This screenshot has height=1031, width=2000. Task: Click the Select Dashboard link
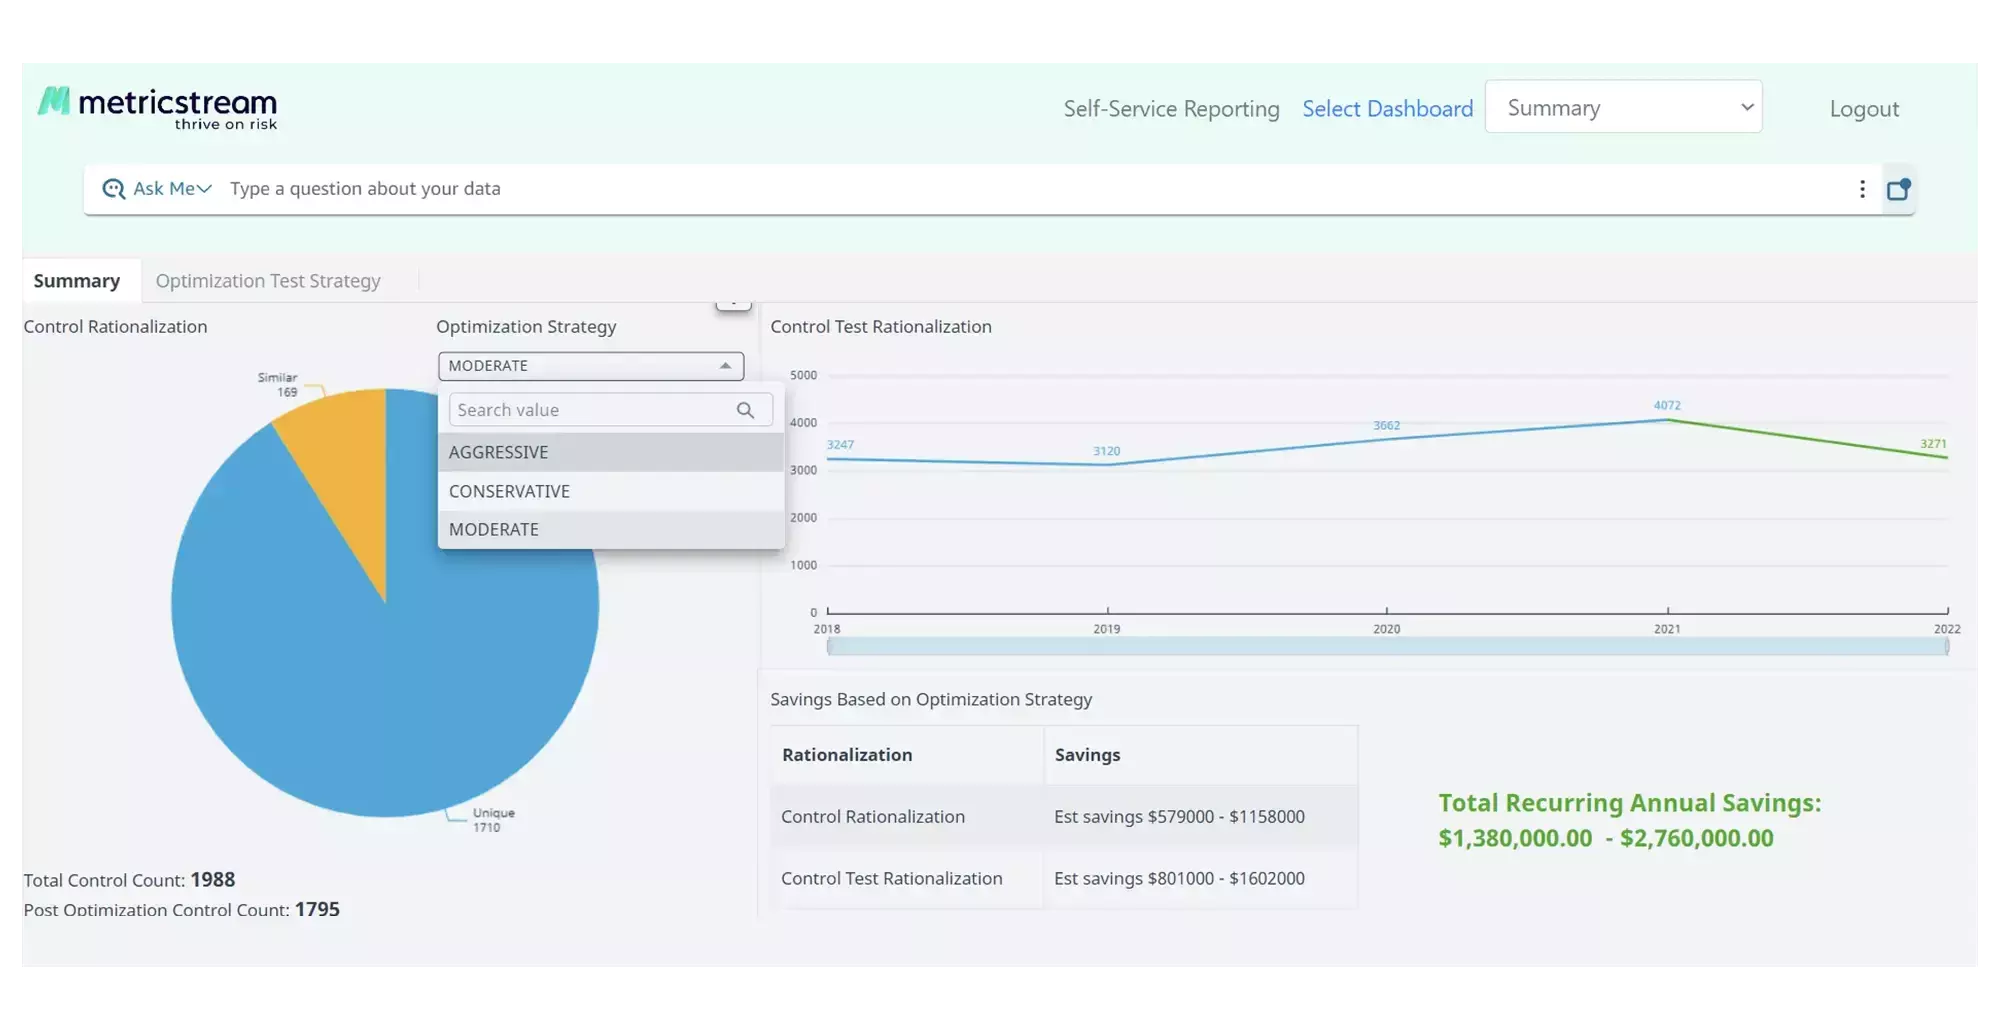point(1387,108)
